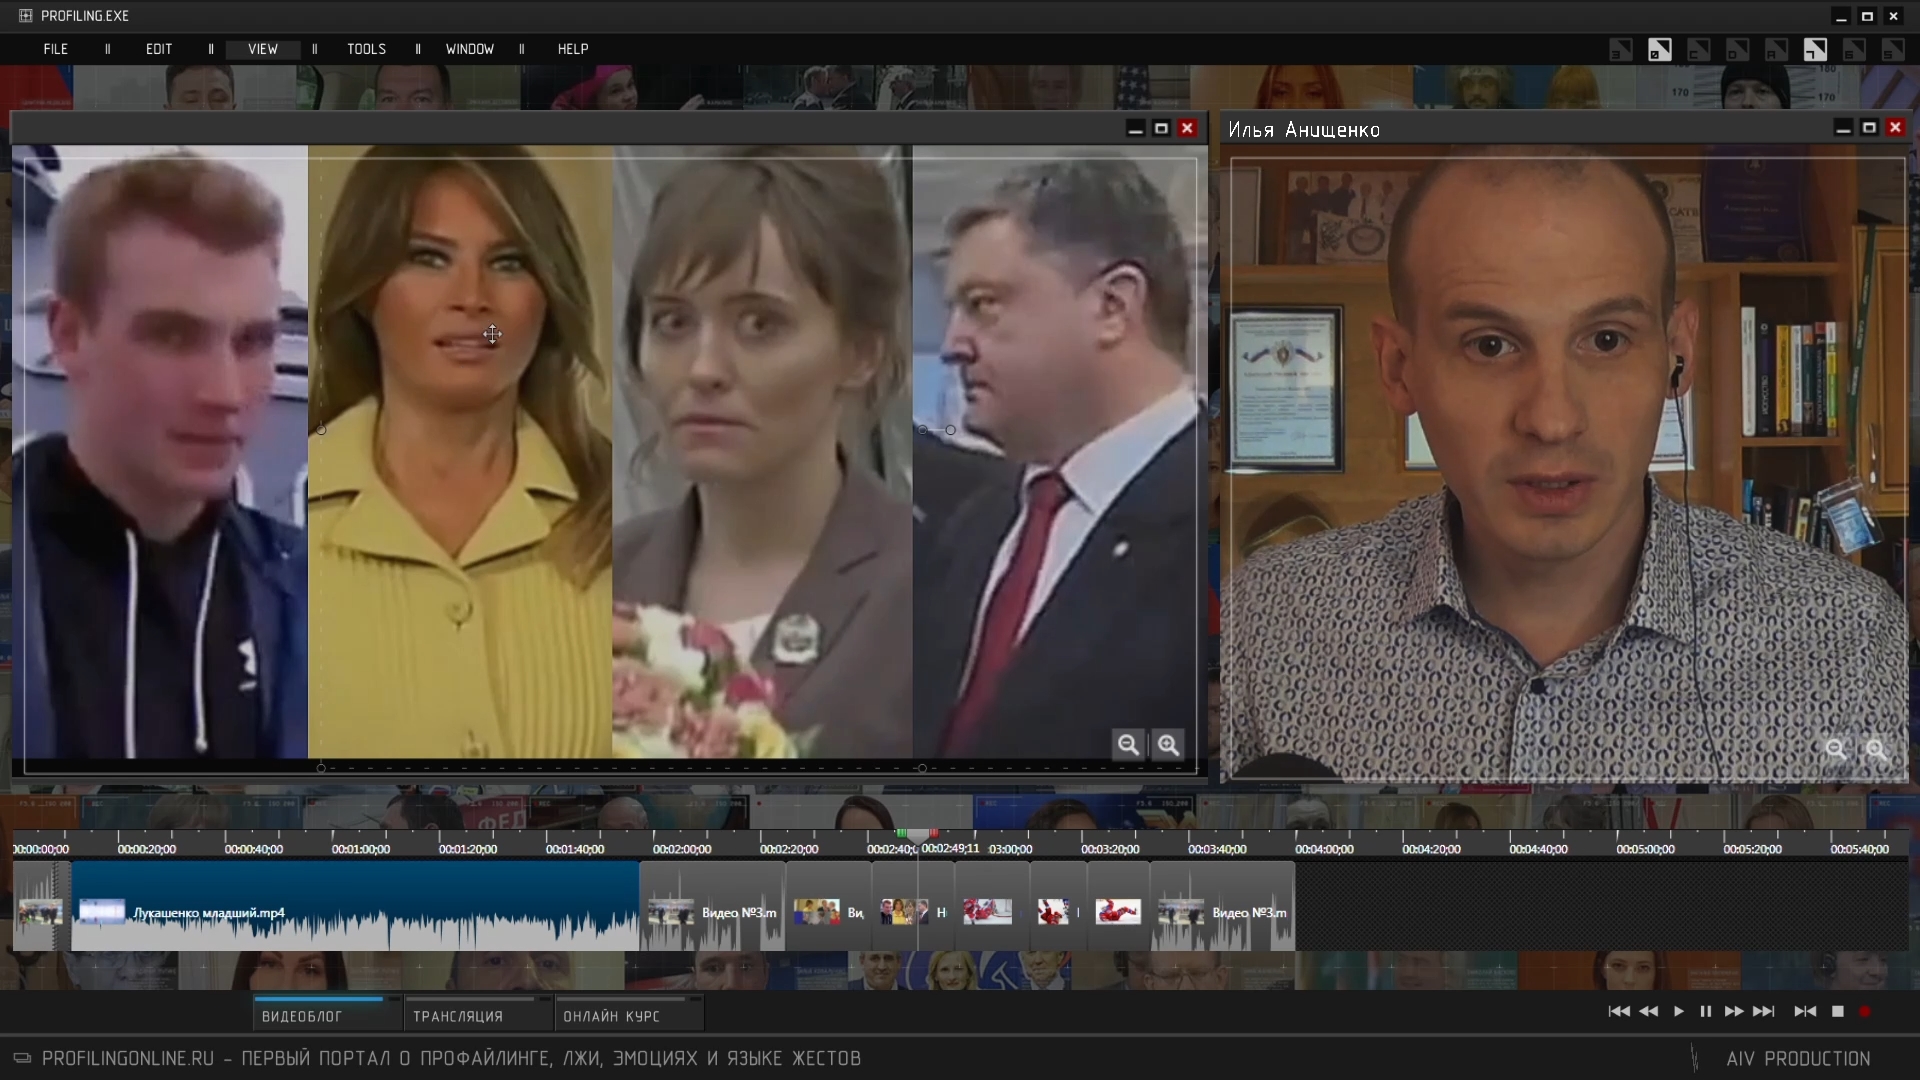Zoom in on the left video panel

[x=1168, y=745]
